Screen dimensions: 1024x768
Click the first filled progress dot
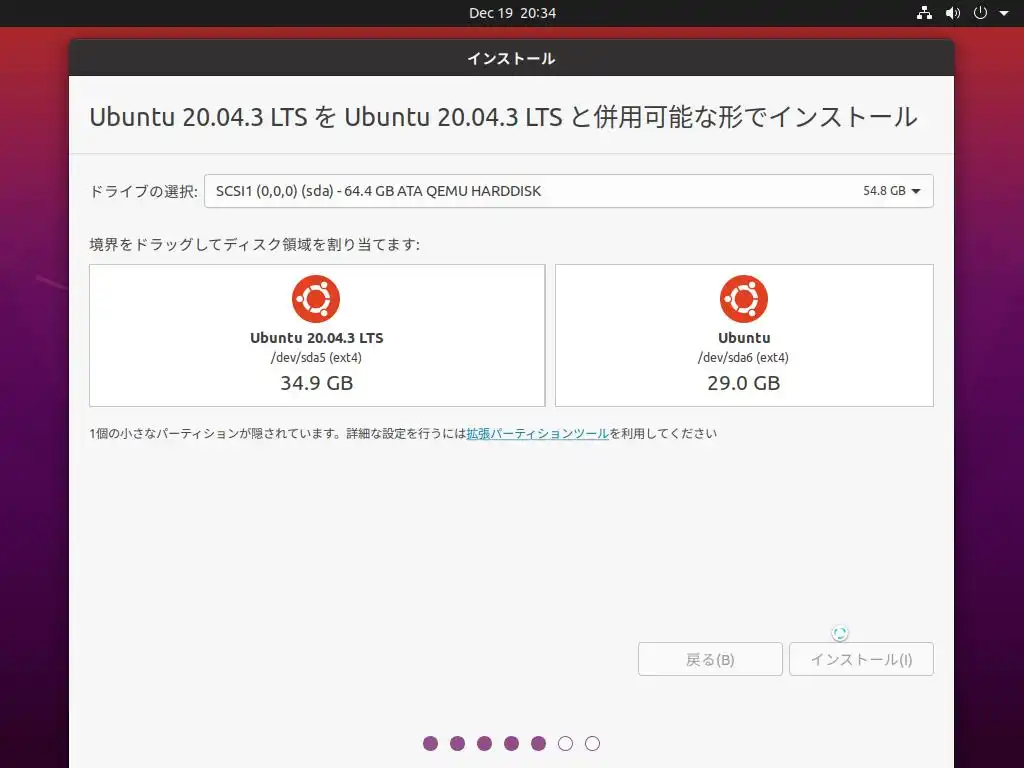(430, 743)
